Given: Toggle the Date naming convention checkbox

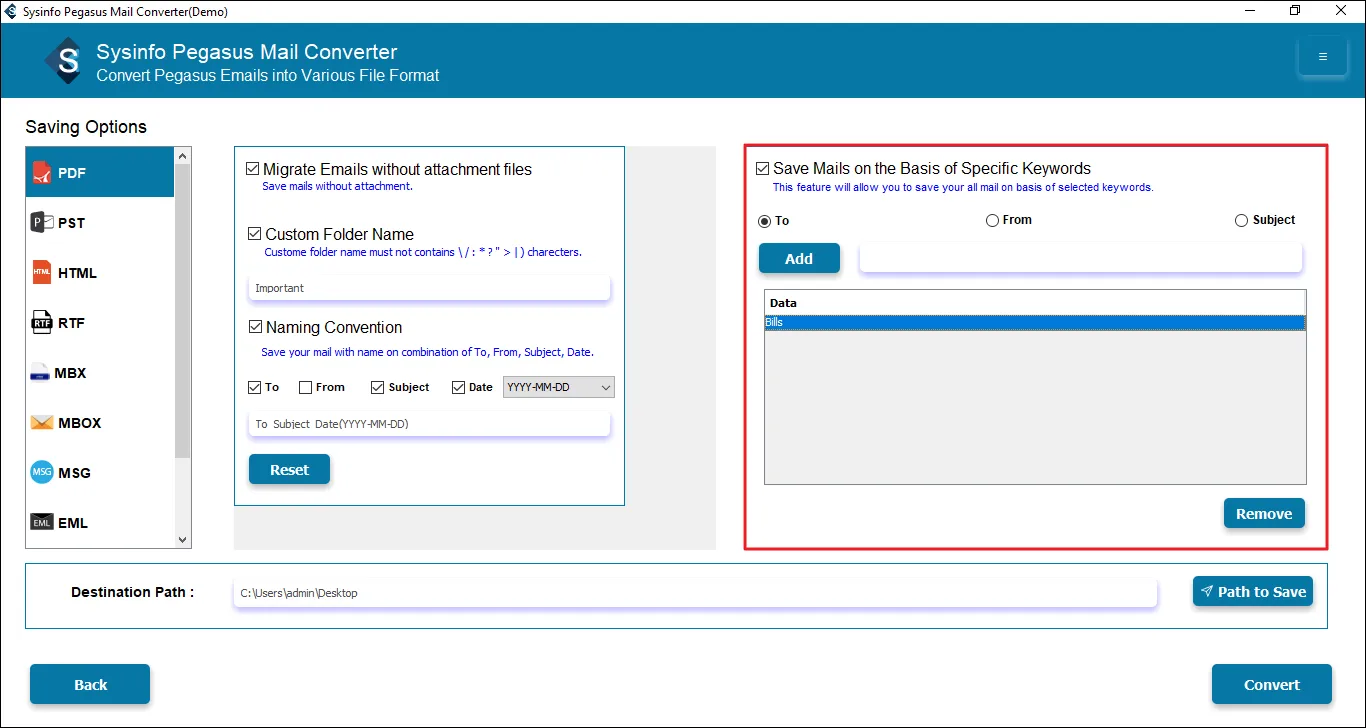Looking at the screenshot, I should coord(458,387).
